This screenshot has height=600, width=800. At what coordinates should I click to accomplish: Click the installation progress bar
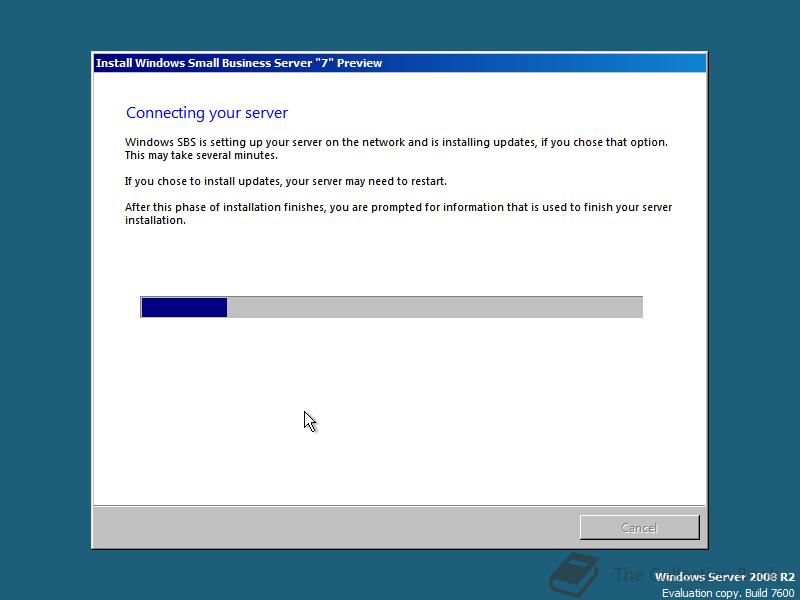click(x=391, y=307)
